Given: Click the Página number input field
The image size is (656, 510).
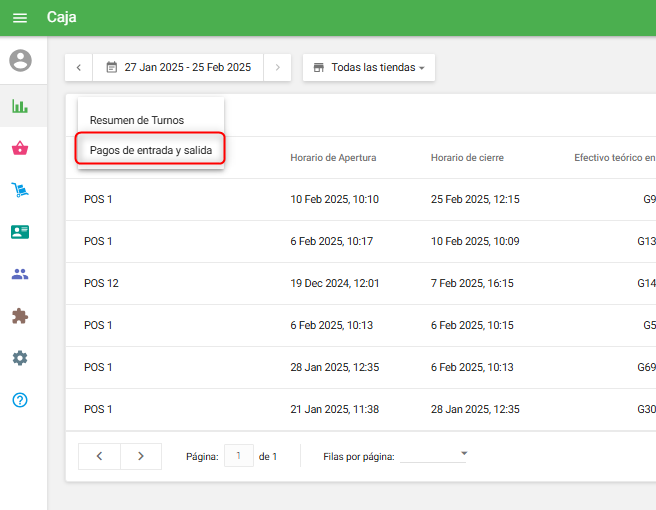Looking at the screenshot, I should coord(239,456).
